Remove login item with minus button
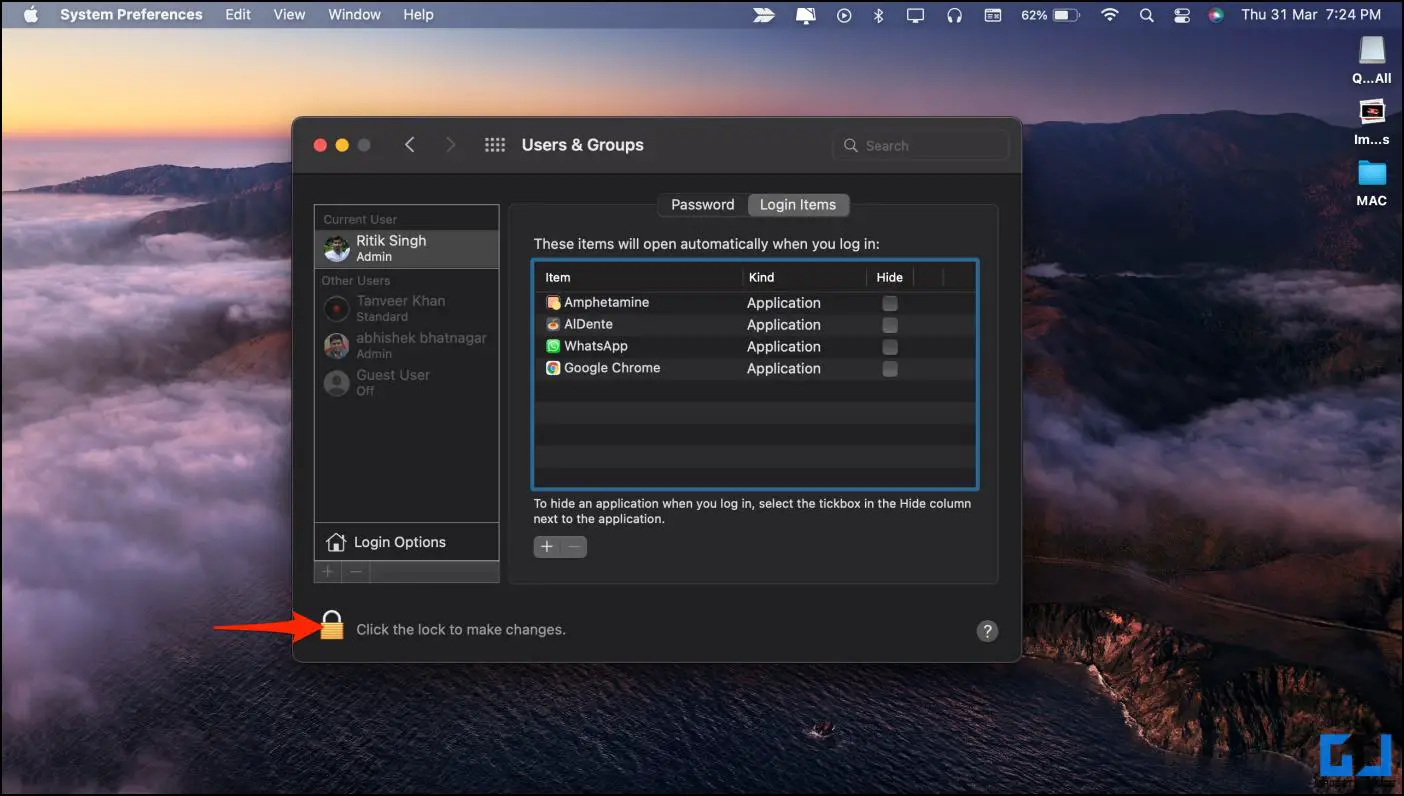The width and height of the screenshot is (1404, 796). pos(573,547)
